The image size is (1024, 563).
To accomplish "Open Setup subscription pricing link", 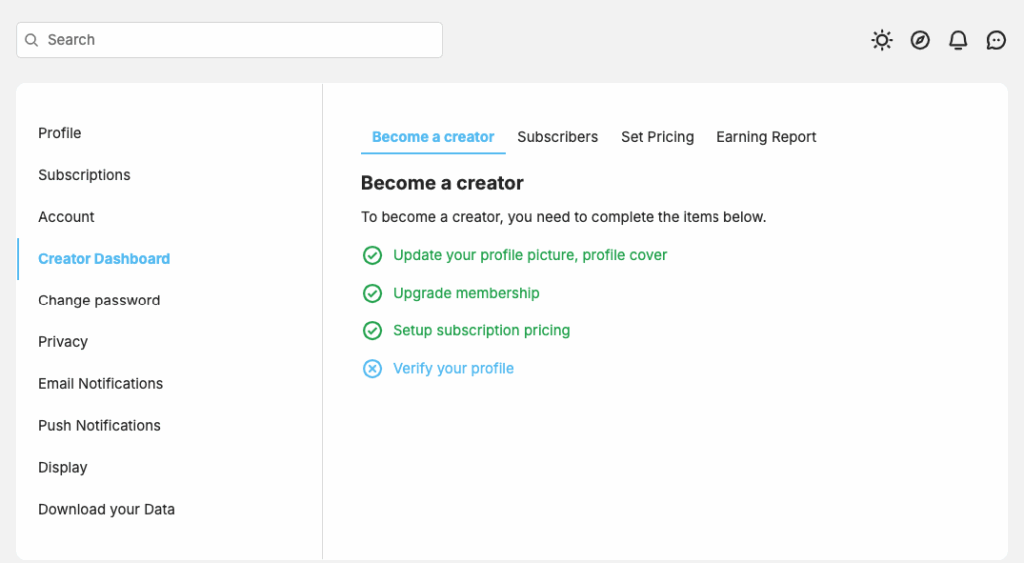I will pyautogui.click(x=481, y=330).
